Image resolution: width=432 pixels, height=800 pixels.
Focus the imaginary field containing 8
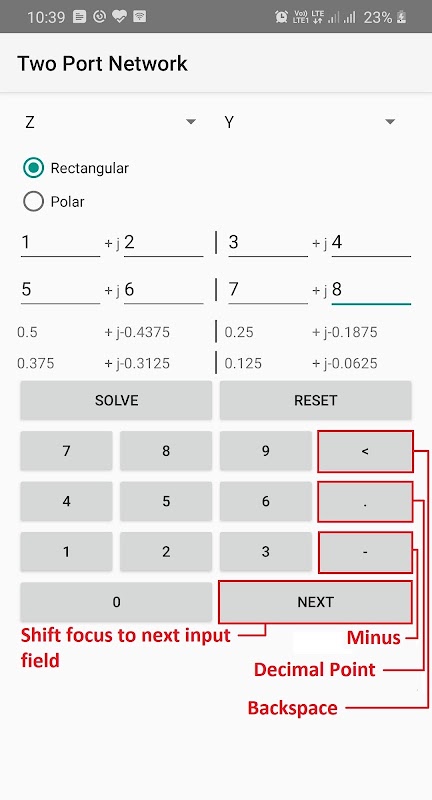click(x=371, y=290)
